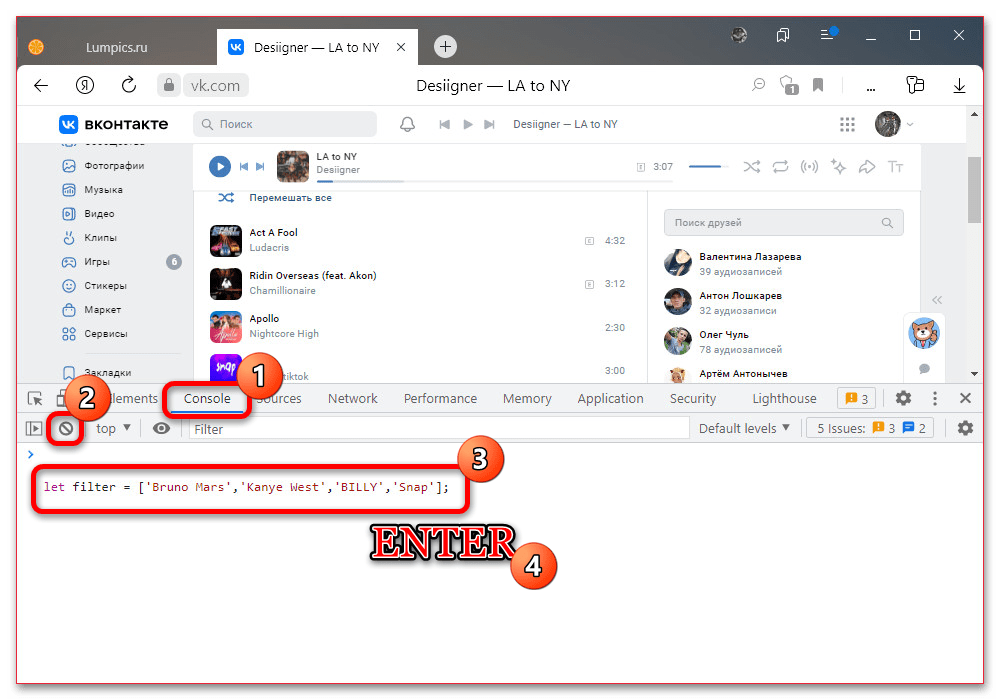Image resolution: width=1000 pixels, height=700 pixels.
Task: Switch to the Network tab
Action: [353, 398]
